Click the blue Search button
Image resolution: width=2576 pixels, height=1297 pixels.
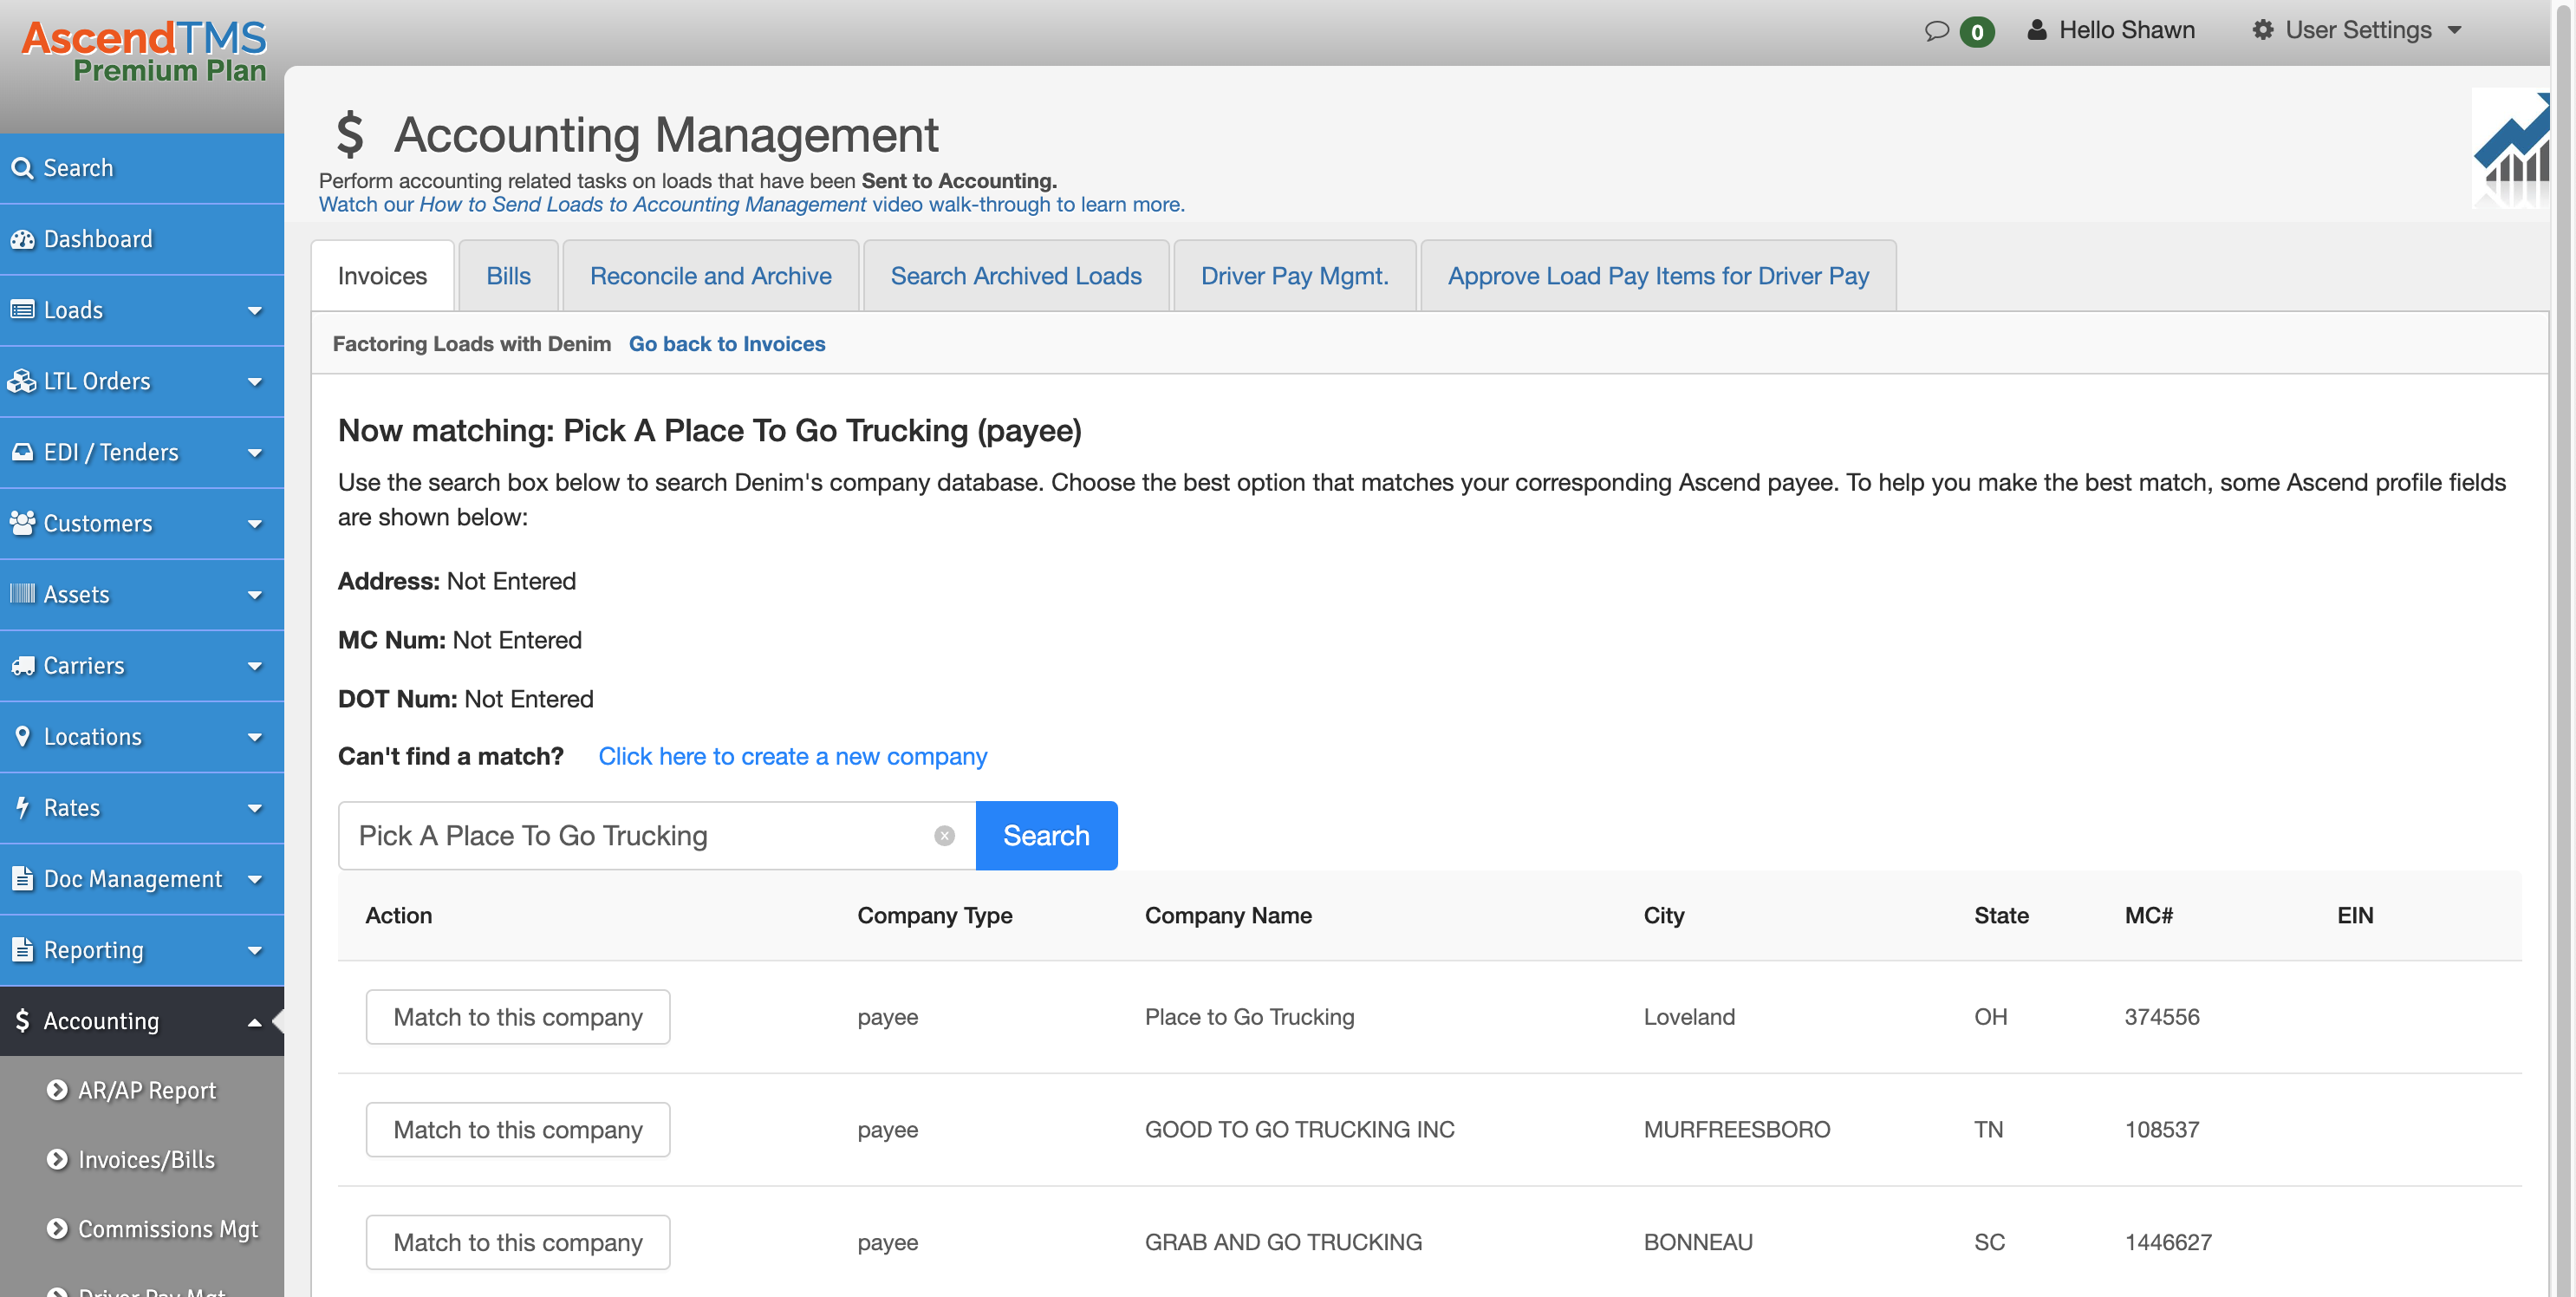click(1046, 835)
